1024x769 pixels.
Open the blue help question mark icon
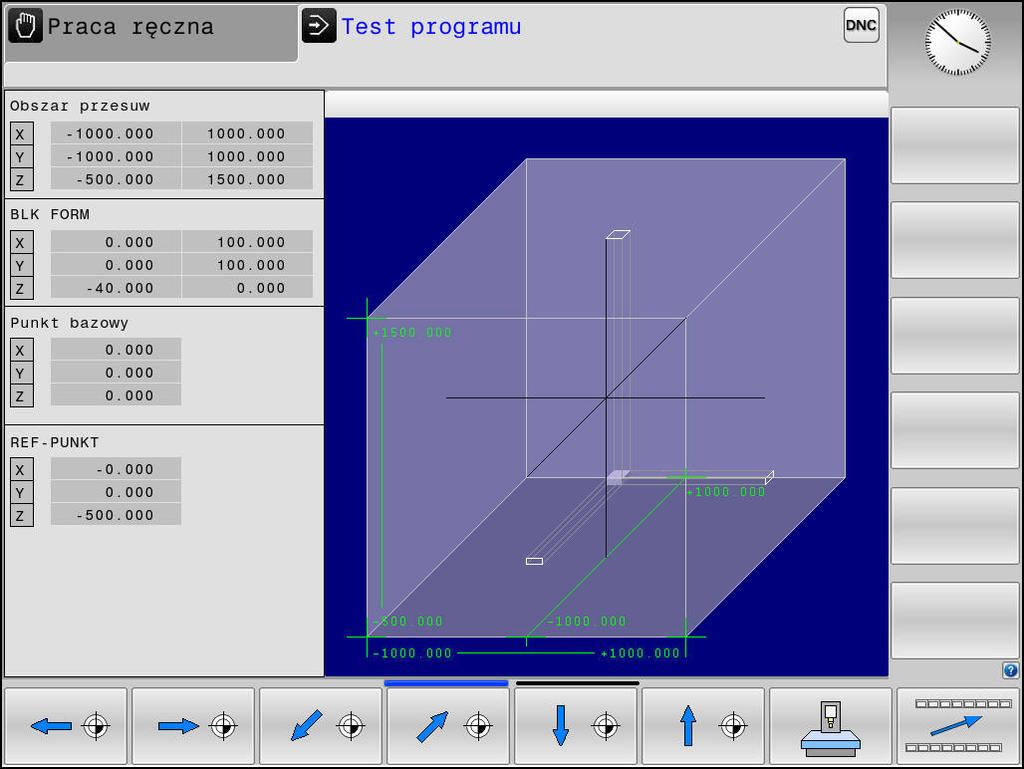[x=1010, y=670]
